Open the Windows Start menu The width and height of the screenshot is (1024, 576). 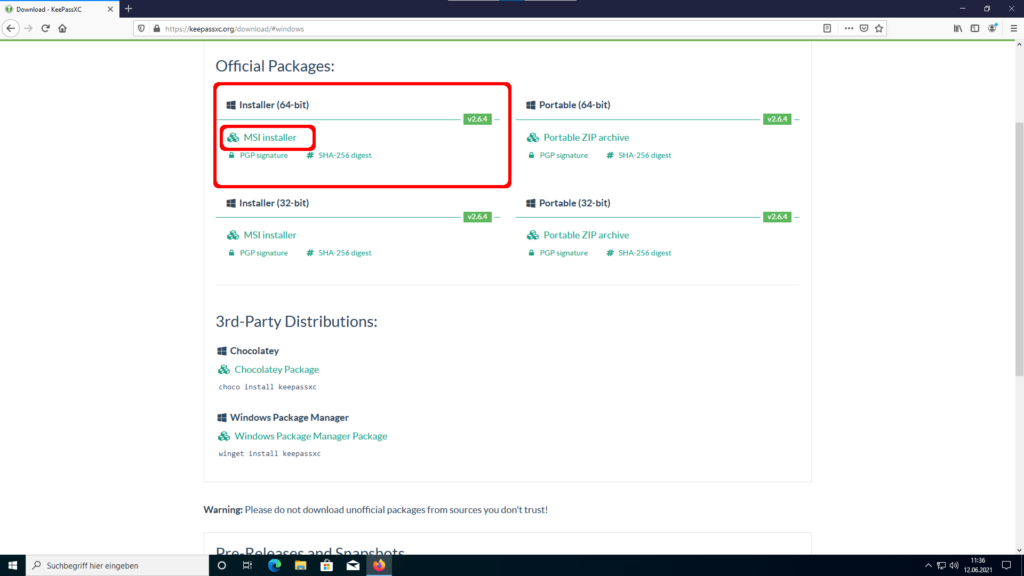tap(12, 566)
